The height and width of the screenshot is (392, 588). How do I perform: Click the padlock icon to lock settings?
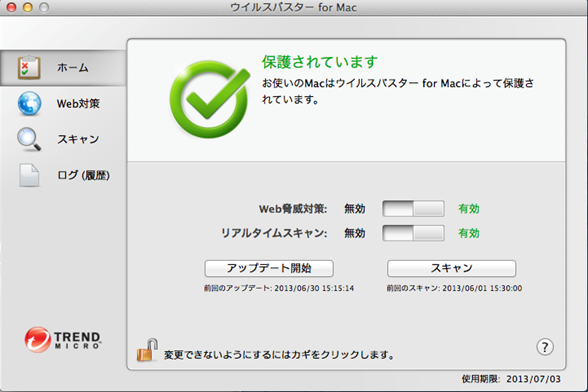[x=147, y=350]
